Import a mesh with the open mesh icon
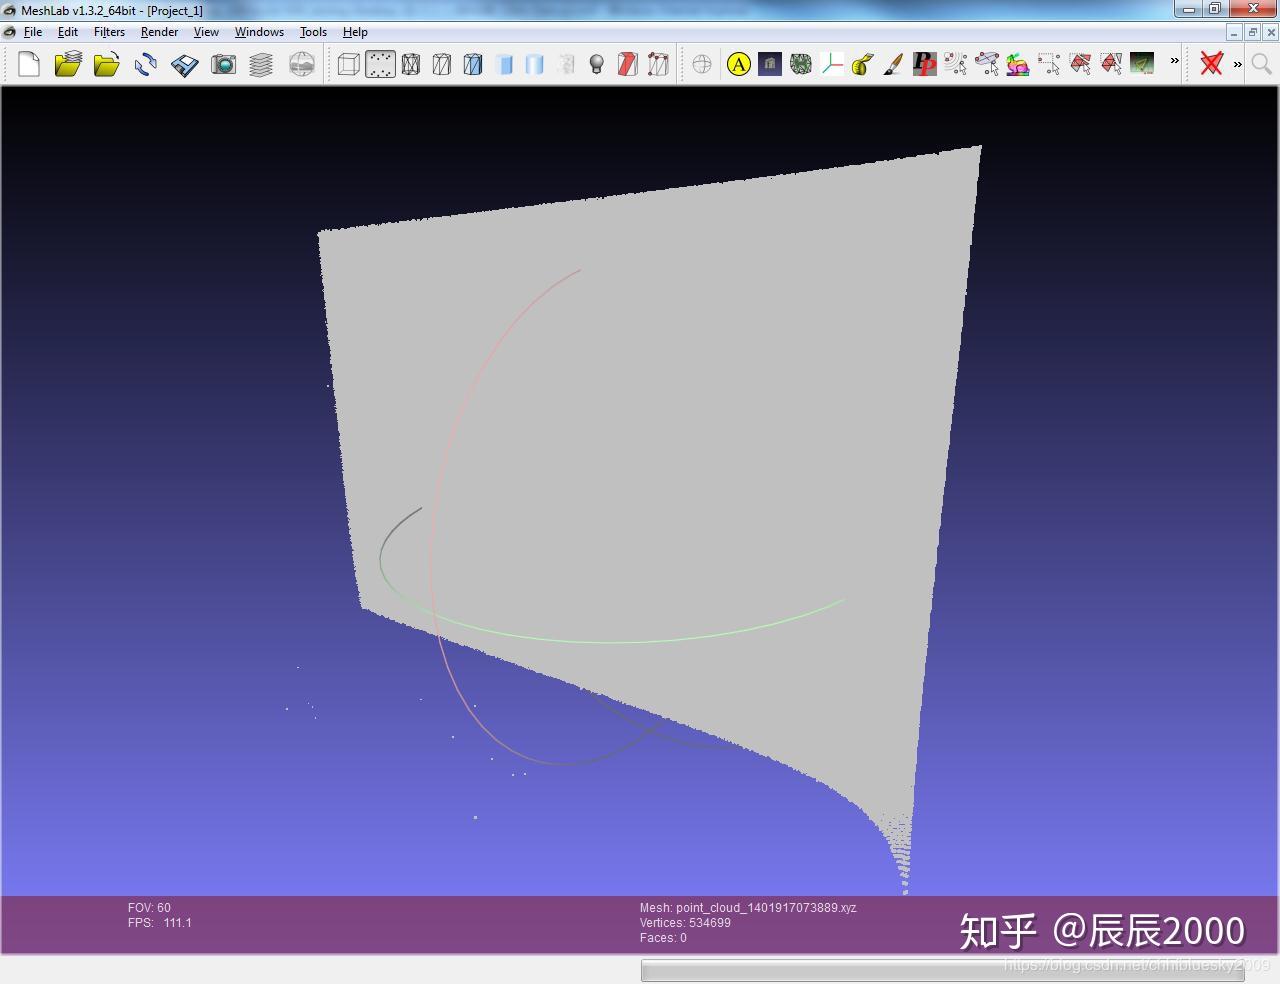The width and height of the screenshot is (1280, 984). pyautogui.click(x=107, y=64)
